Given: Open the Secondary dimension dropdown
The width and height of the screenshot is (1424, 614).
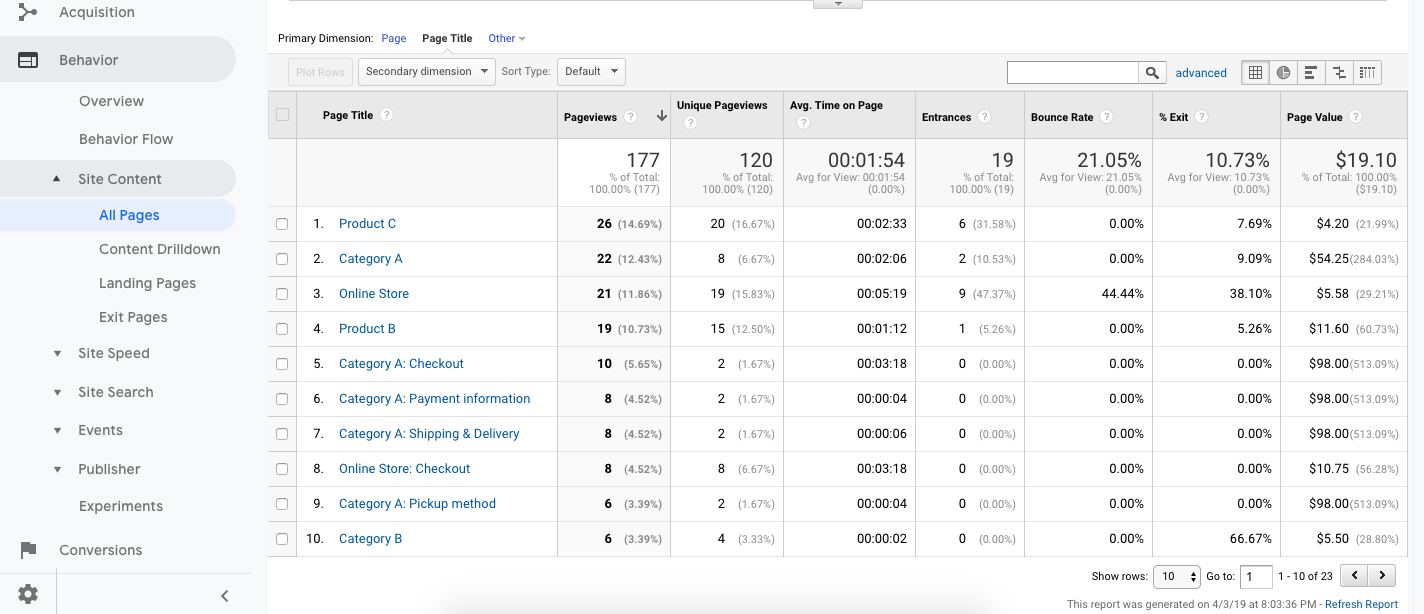Looking at the screenshot, I should (427, 72).
